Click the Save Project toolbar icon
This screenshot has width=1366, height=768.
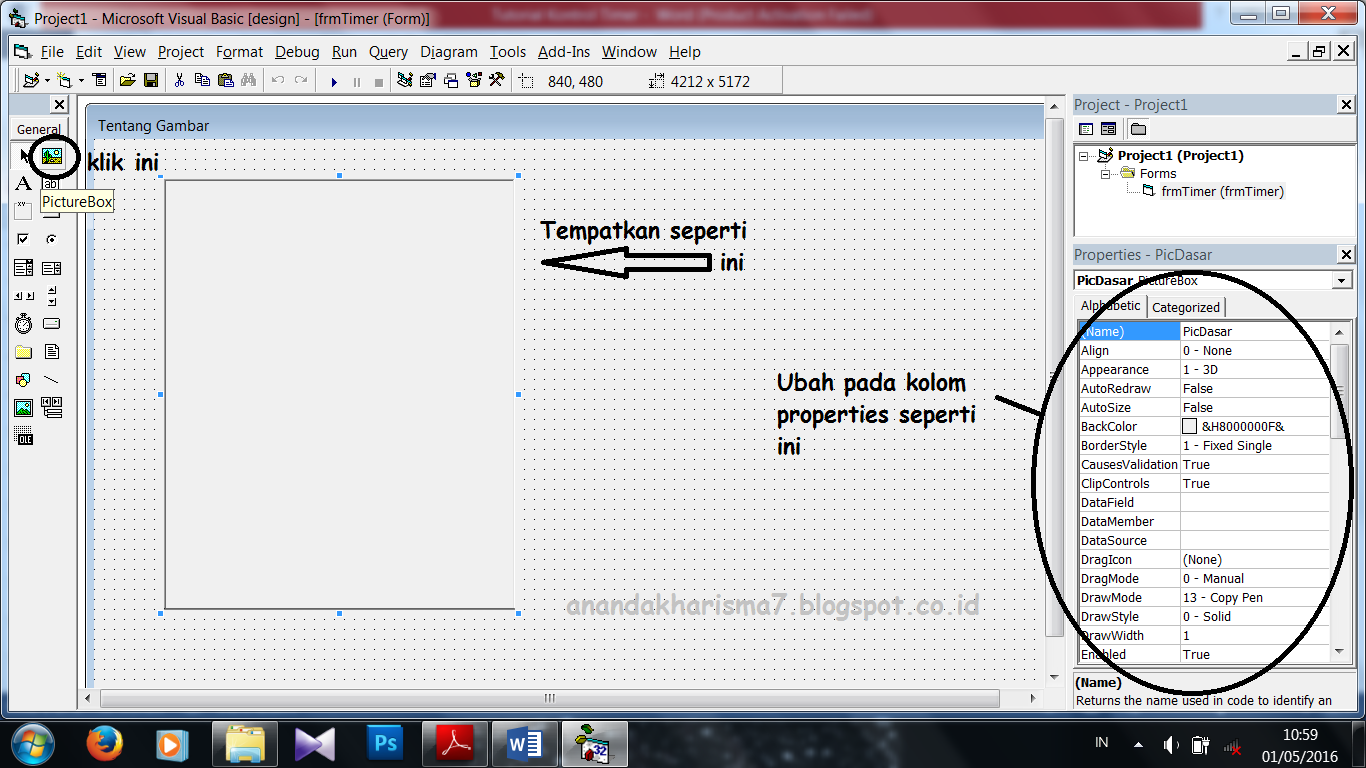click(151, 81)
